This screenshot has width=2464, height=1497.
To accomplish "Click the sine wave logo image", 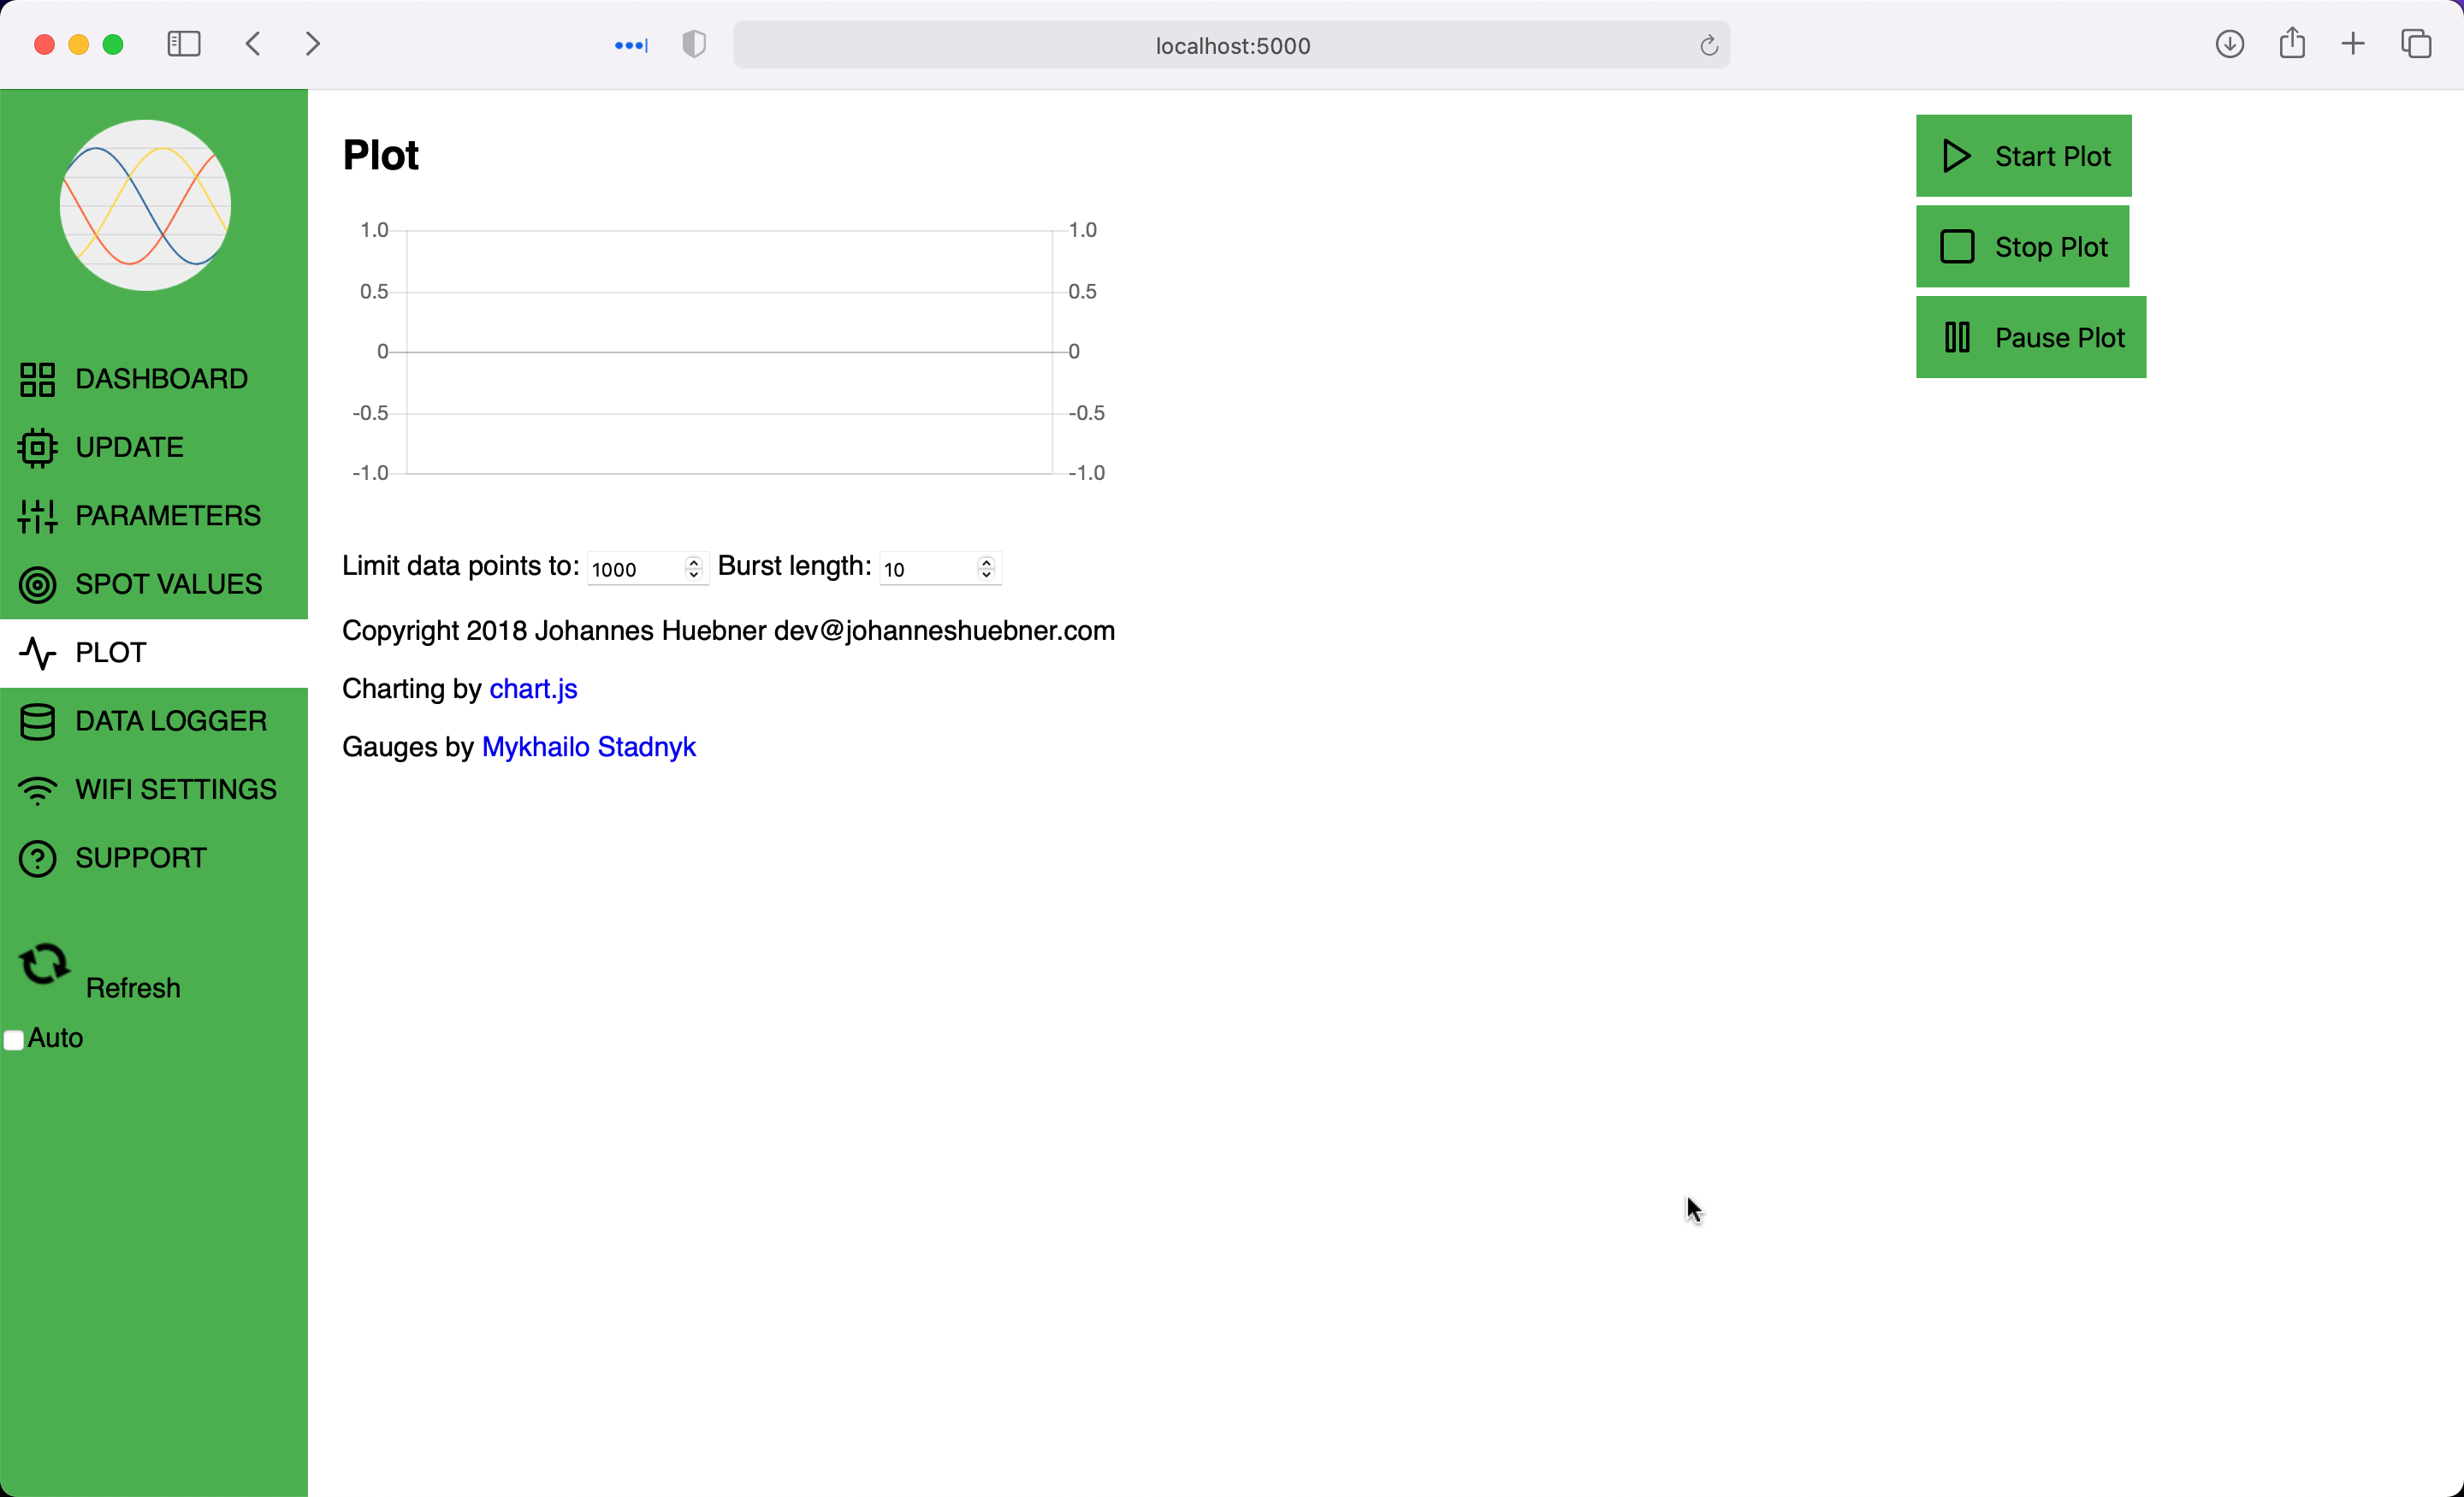I will tap(146, 205).
